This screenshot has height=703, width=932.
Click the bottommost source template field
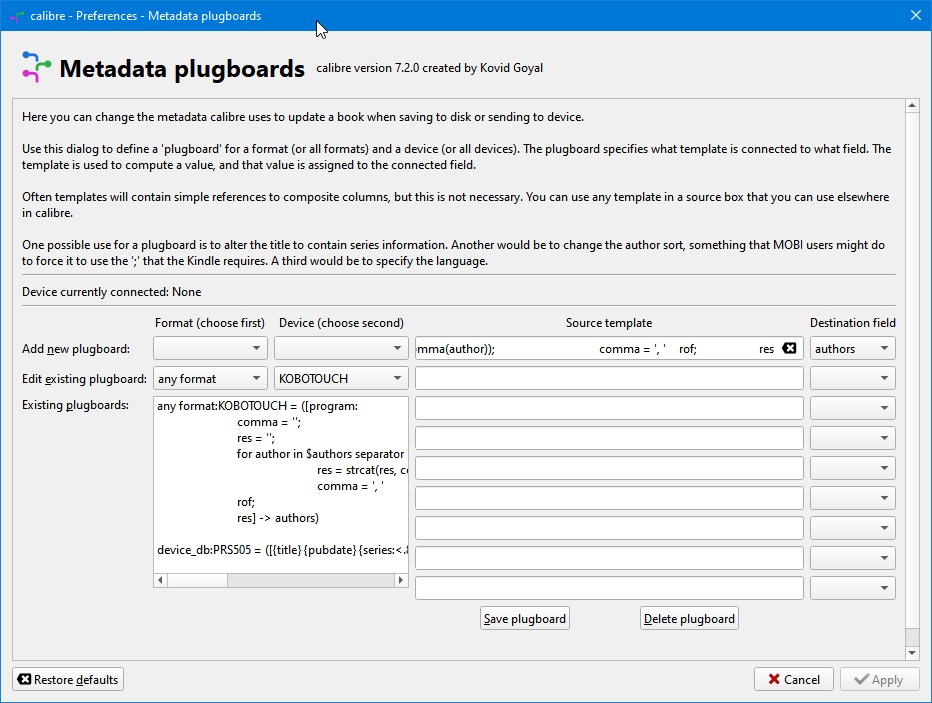click(609, 588)
